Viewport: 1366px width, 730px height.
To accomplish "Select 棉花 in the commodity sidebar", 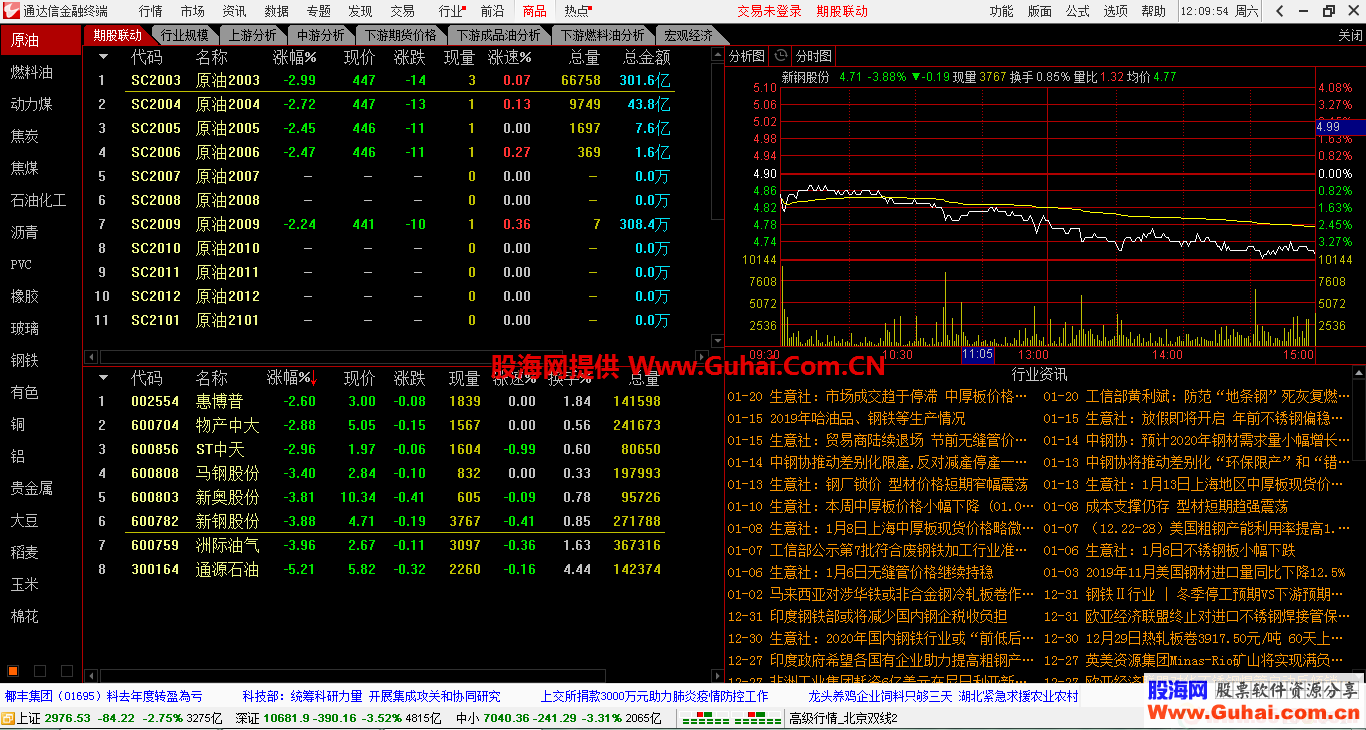I will coord(25,616).
